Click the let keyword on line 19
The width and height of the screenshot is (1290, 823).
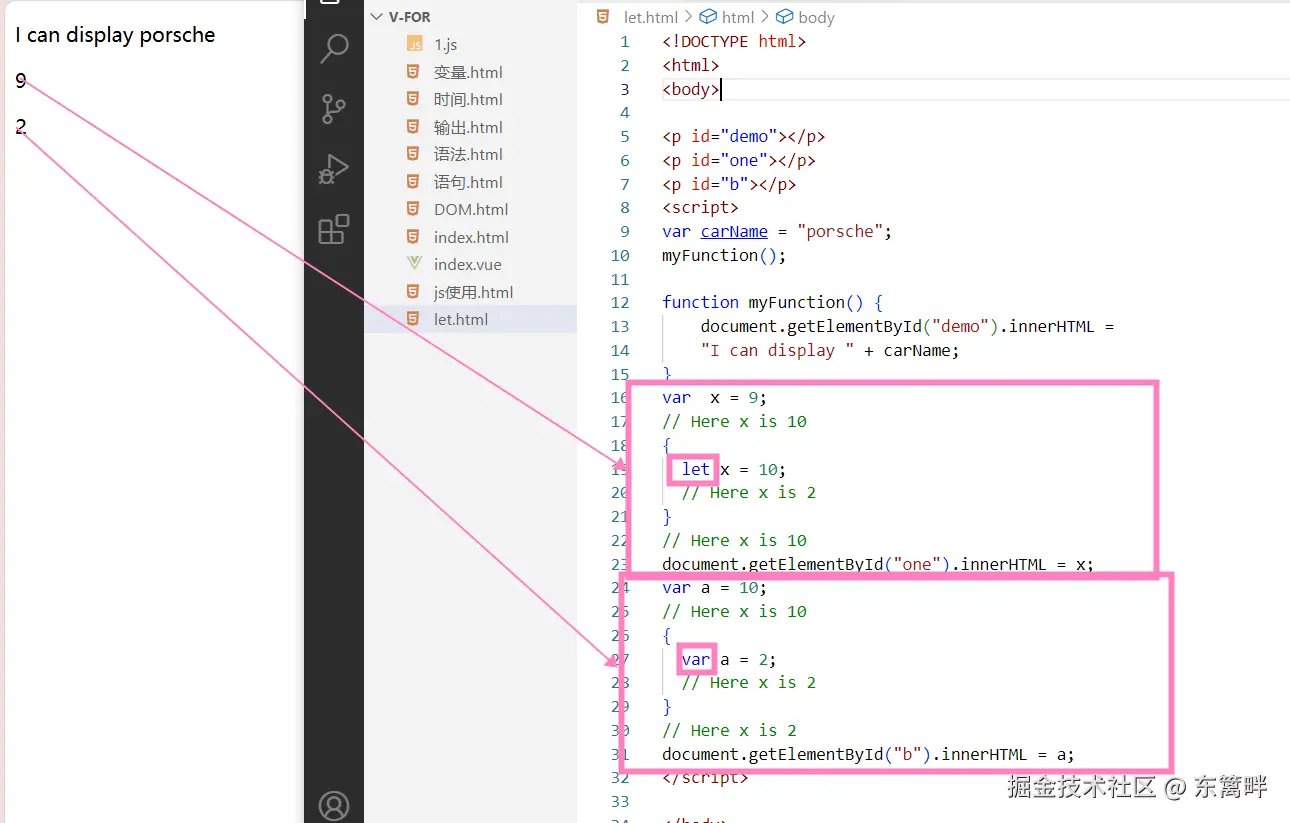696,470
